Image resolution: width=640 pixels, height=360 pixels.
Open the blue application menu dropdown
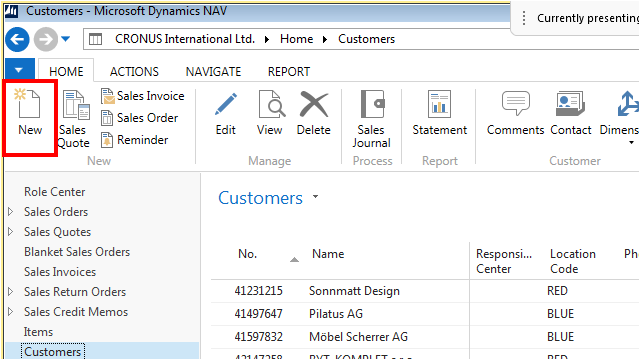point(19,70)
